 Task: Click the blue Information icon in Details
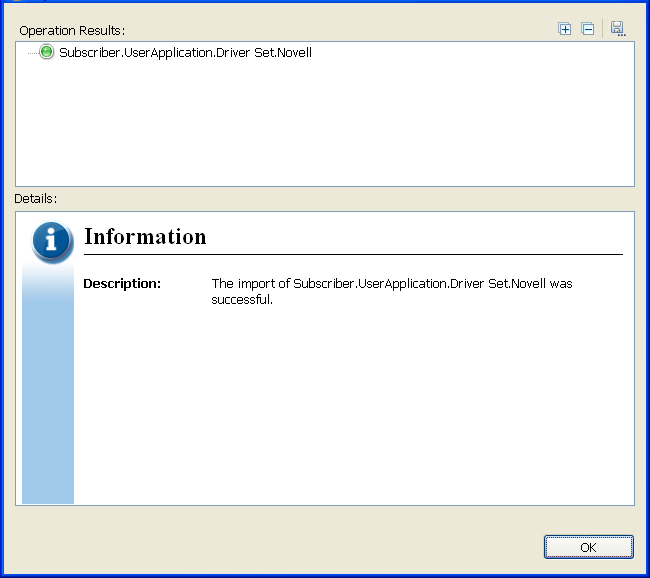pos(52,241)
